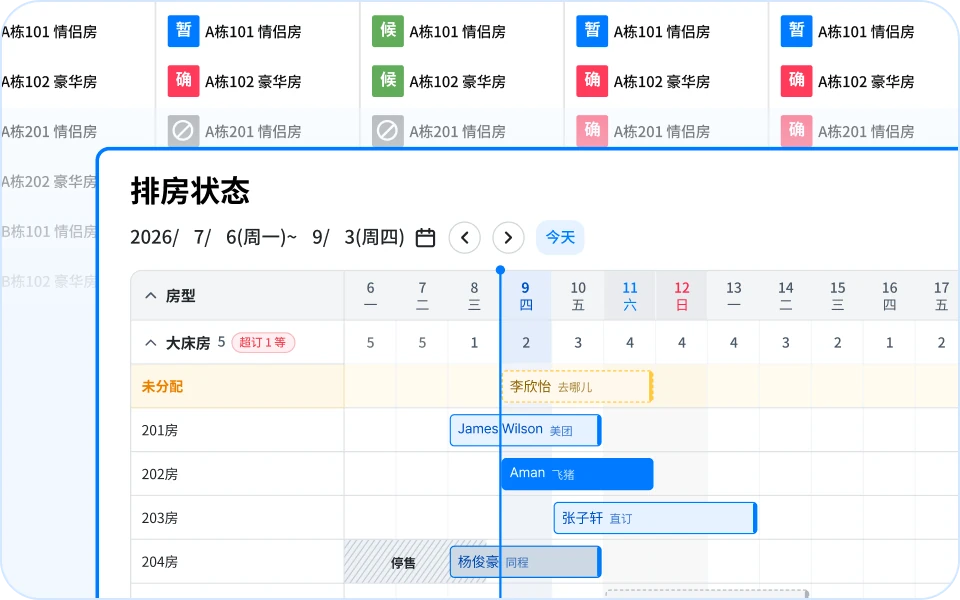The image size is (960, 600).
Task: Click red 确 icon in second column A栋102
Action: pos(184,81)
